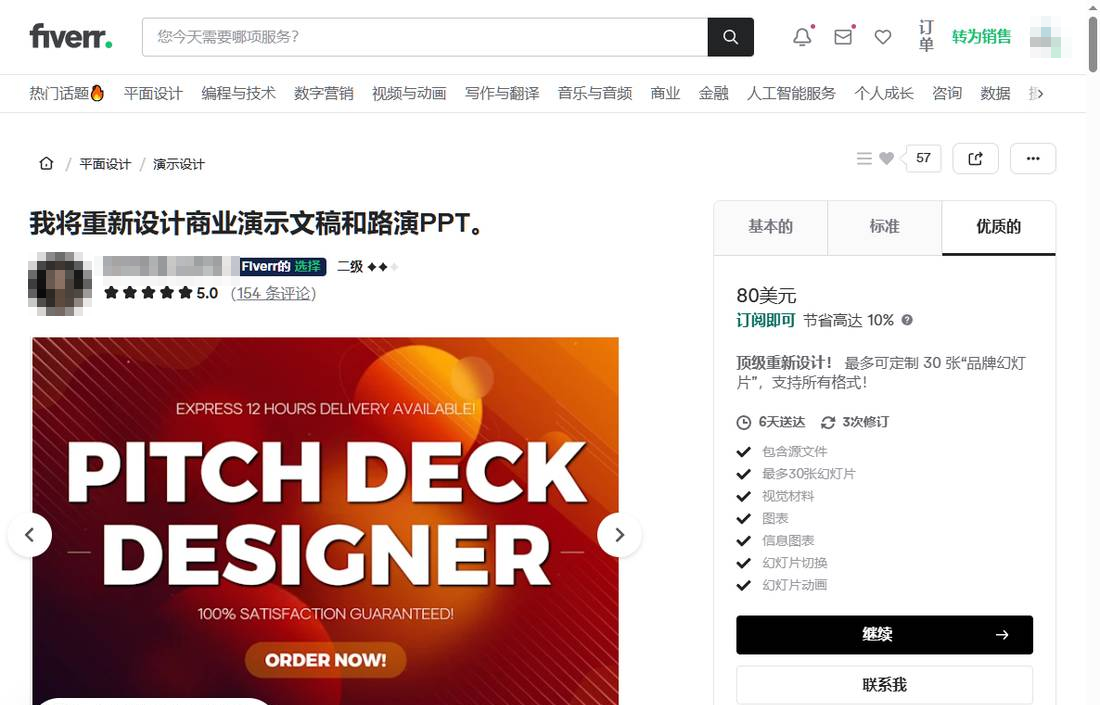Open the three-dot more options
The image size is (1100, 705).
1033,159
